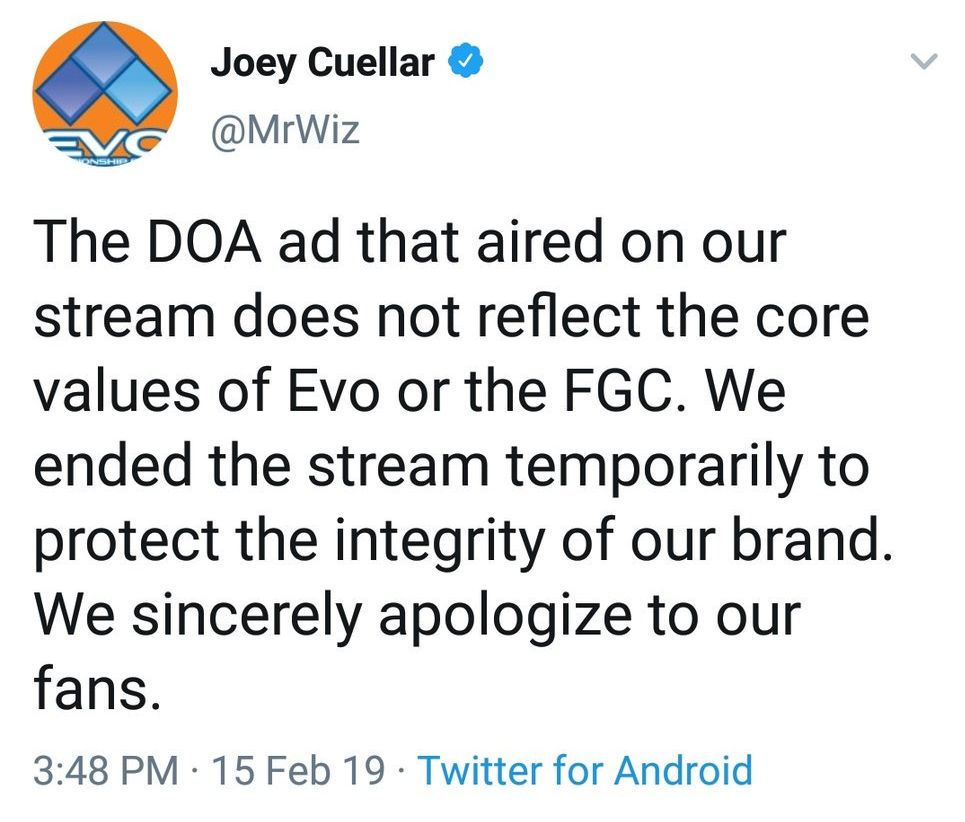
Task: Click the 3:48 PM timestamp
Action: (106, 771)
